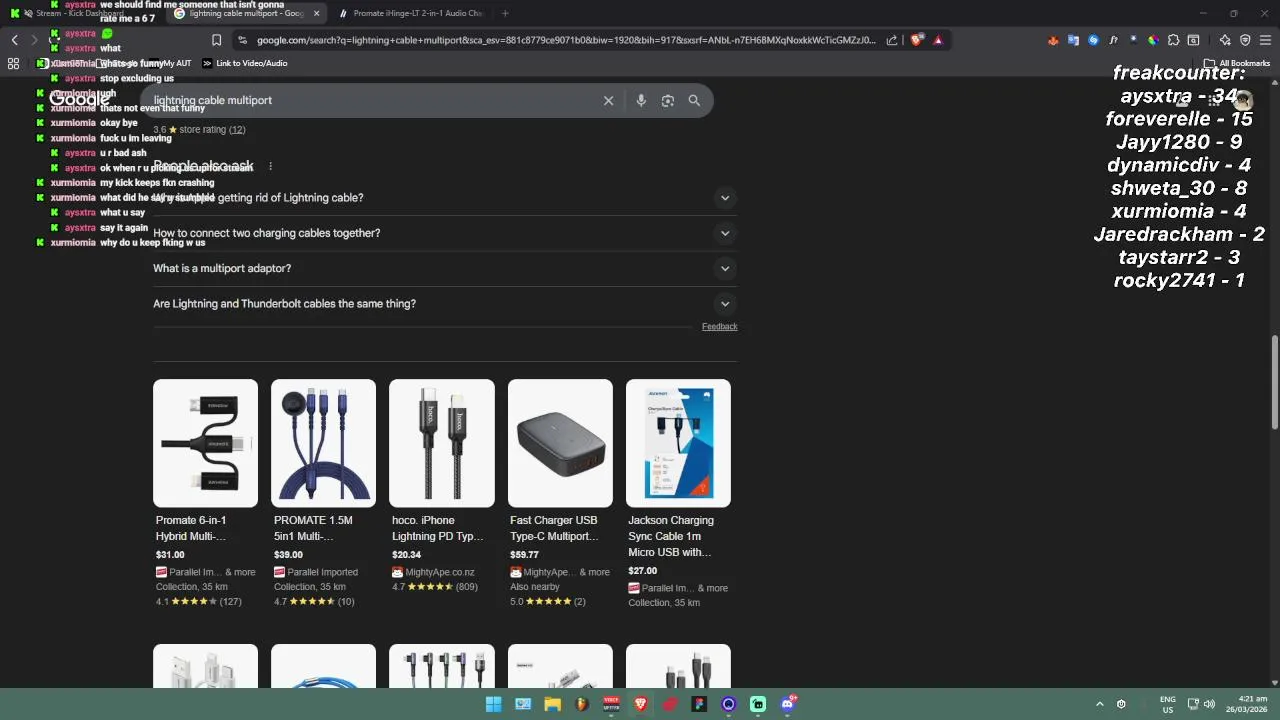Start a voice search with the microphone
1280x720 pixels.
click(x=641, y=100)
